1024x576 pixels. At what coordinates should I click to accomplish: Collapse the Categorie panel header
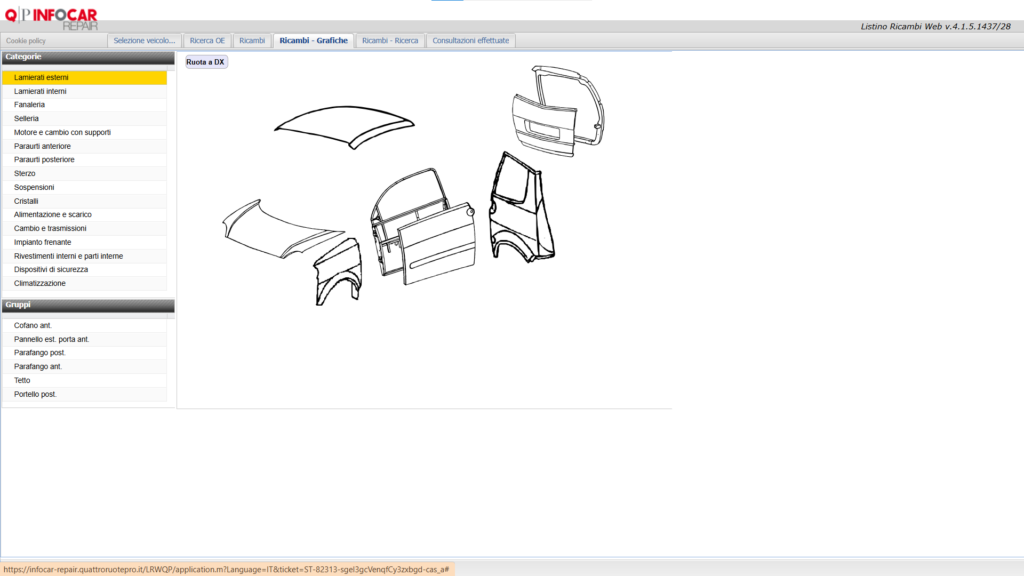[88, 57]
